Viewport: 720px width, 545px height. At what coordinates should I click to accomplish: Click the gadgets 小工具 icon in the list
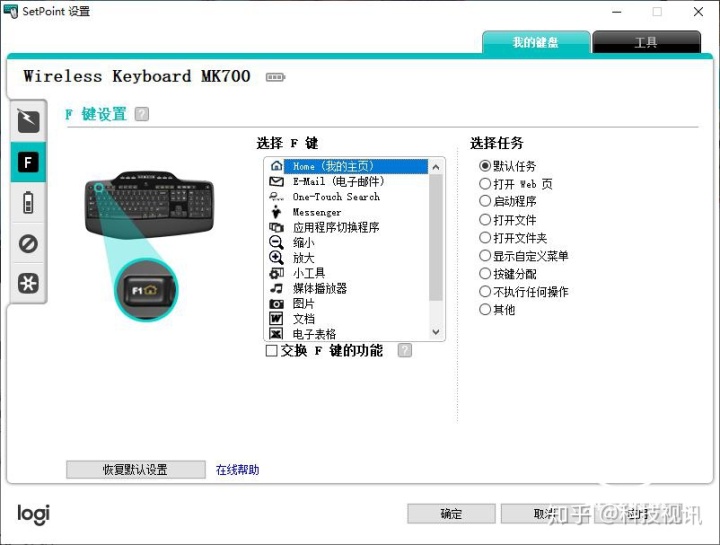pos(276,273)
